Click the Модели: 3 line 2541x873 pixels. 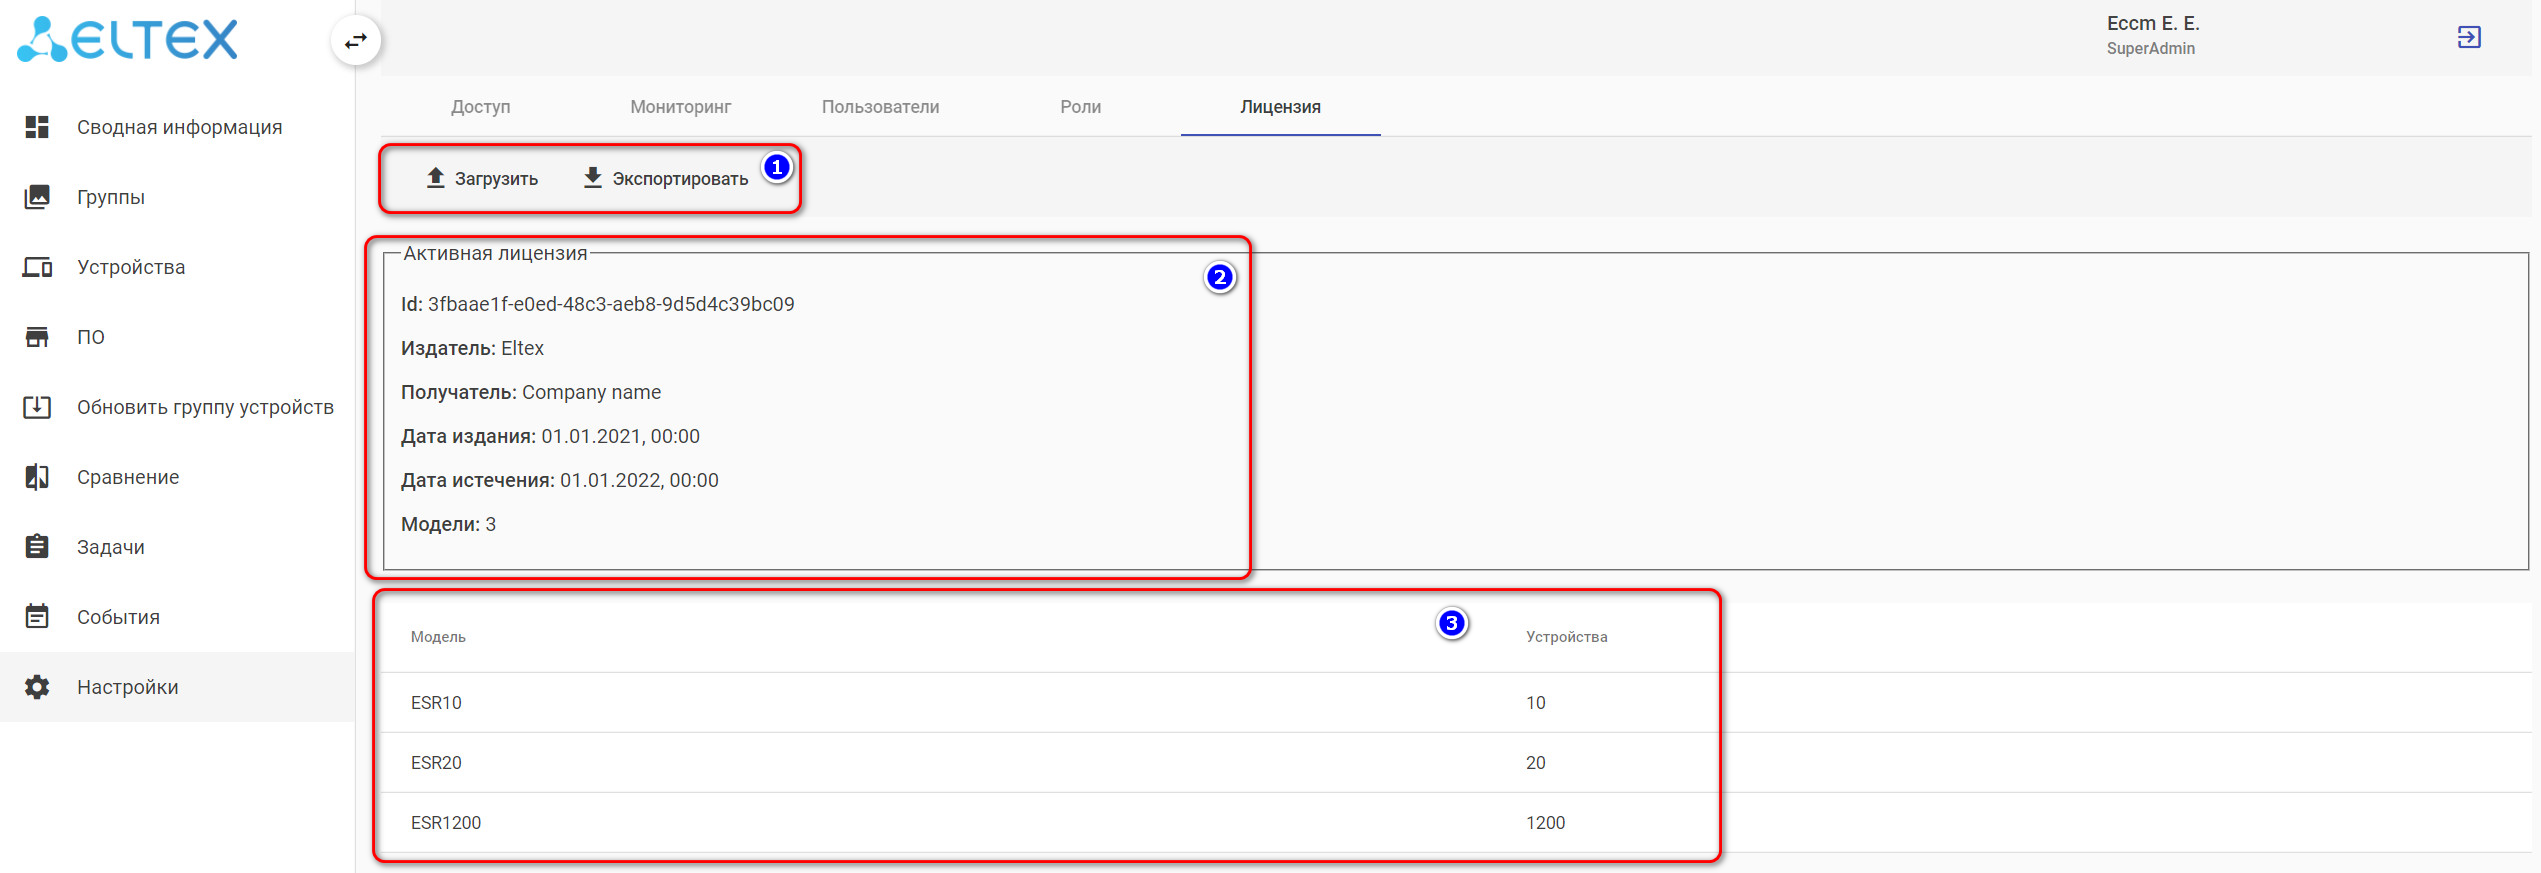click(x=448, y=524)
